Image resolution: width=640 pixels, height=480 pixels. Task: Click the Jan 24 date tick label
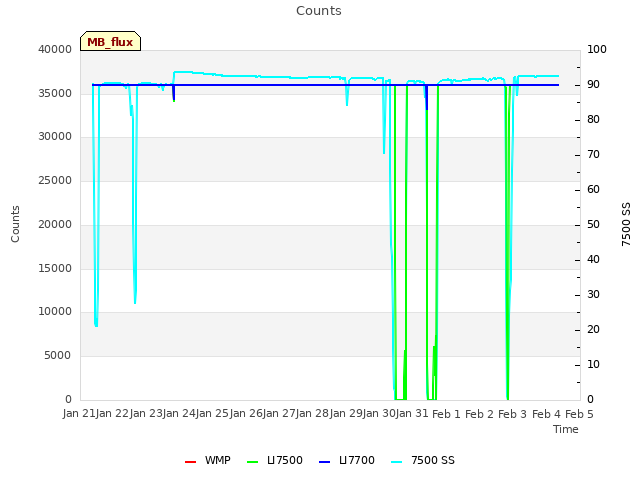click(179, 413)
